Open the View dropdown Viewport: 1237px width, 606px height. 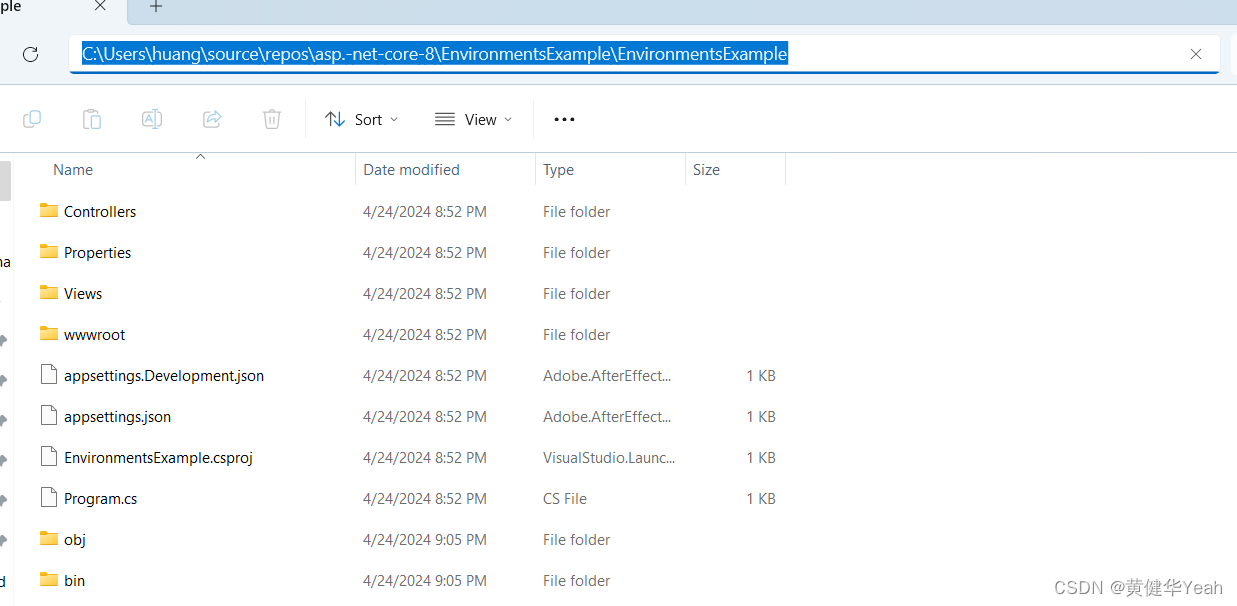[474, 119]
